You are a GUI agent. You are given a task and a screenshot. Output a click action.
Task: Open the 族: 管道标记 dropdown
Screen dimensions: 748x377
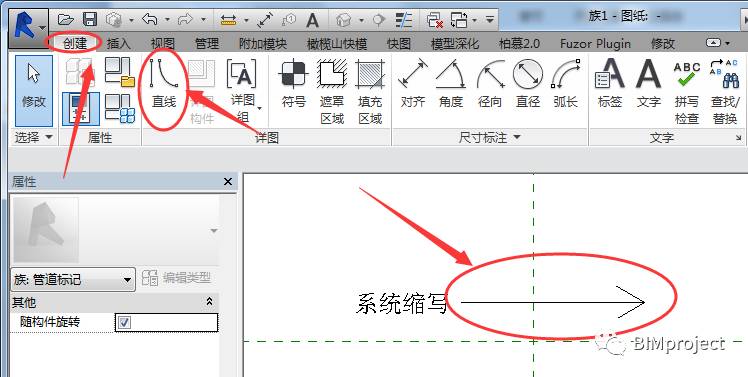(73, 279)
